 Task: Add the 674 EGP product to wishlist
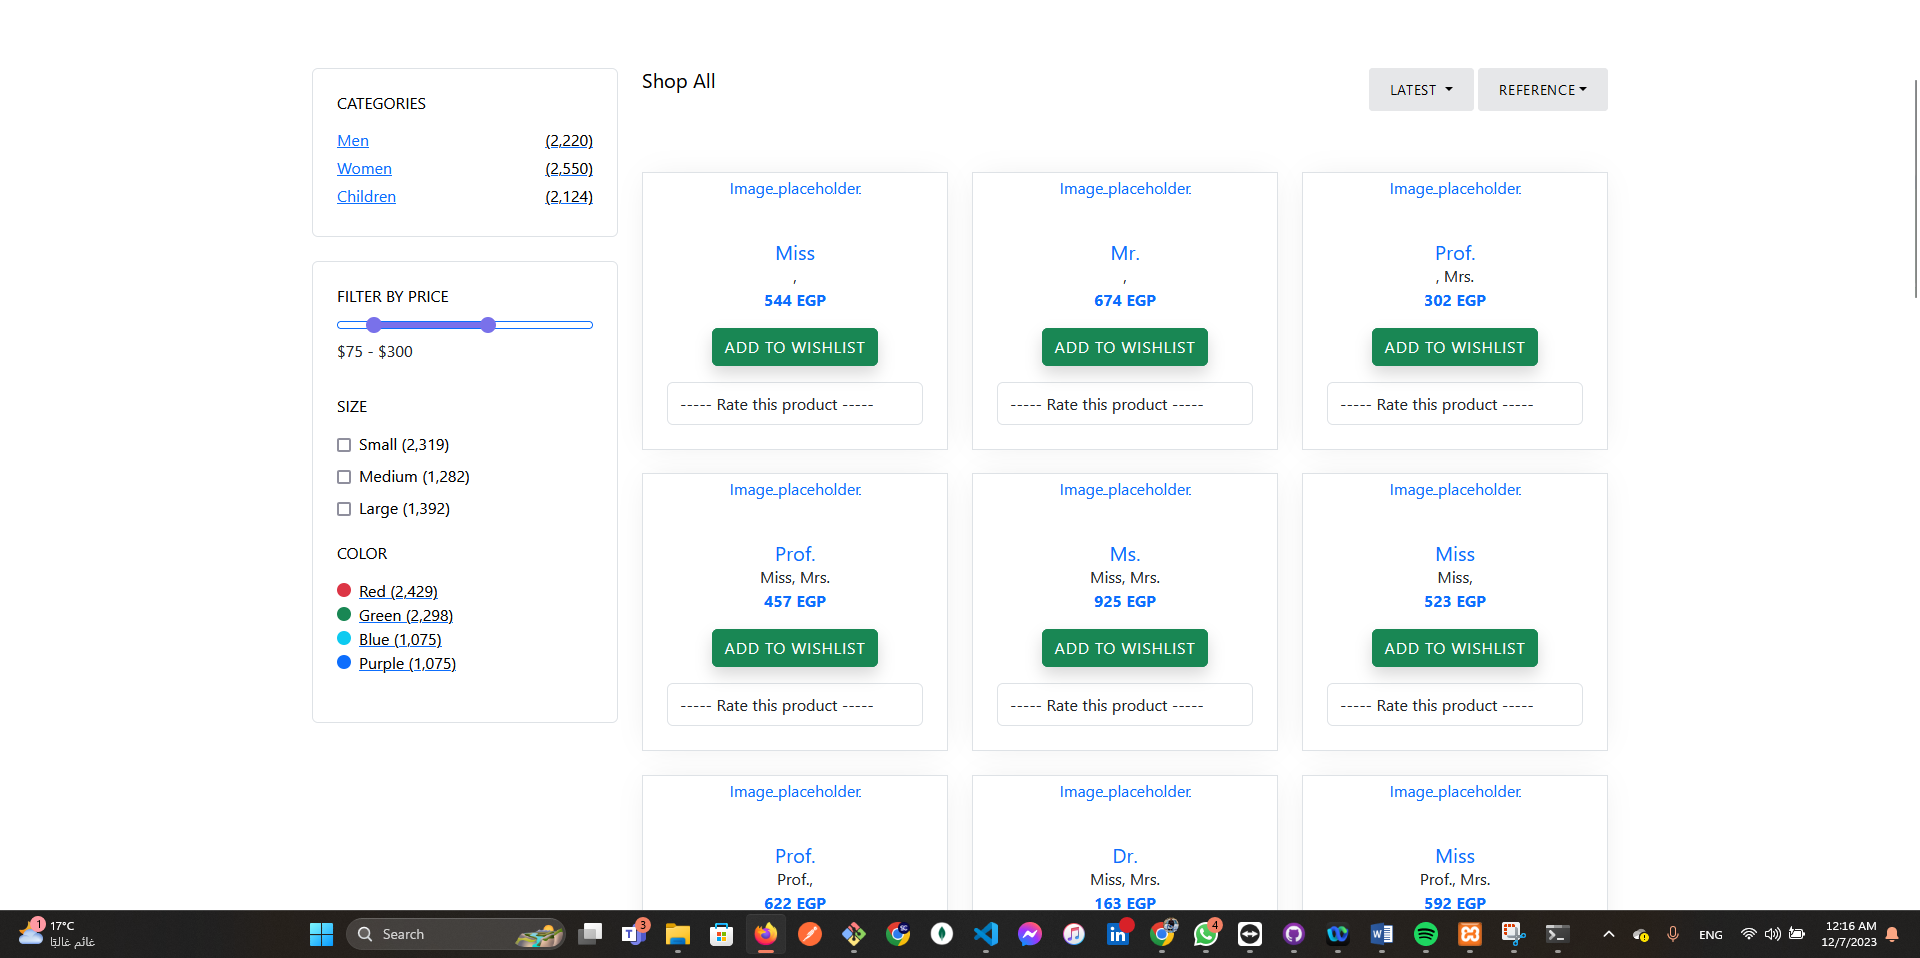point(1124,347)
